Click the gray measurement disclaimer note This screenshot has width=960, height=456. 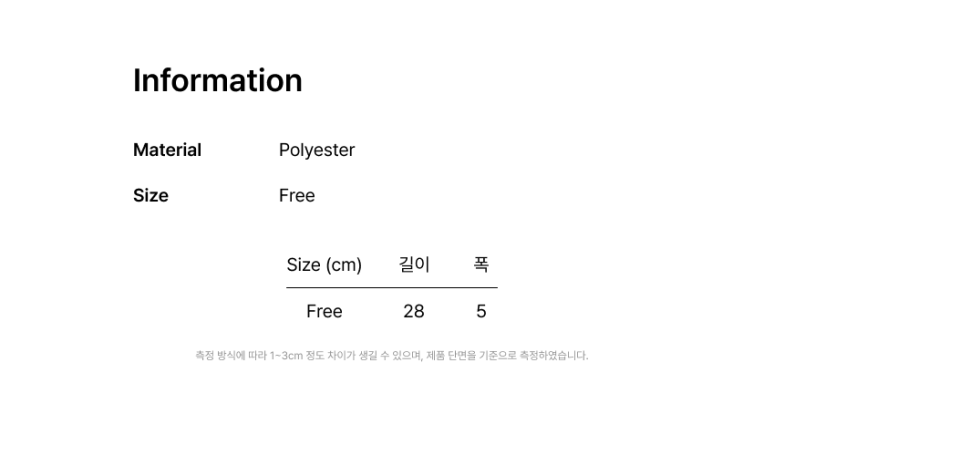point(392,356)
